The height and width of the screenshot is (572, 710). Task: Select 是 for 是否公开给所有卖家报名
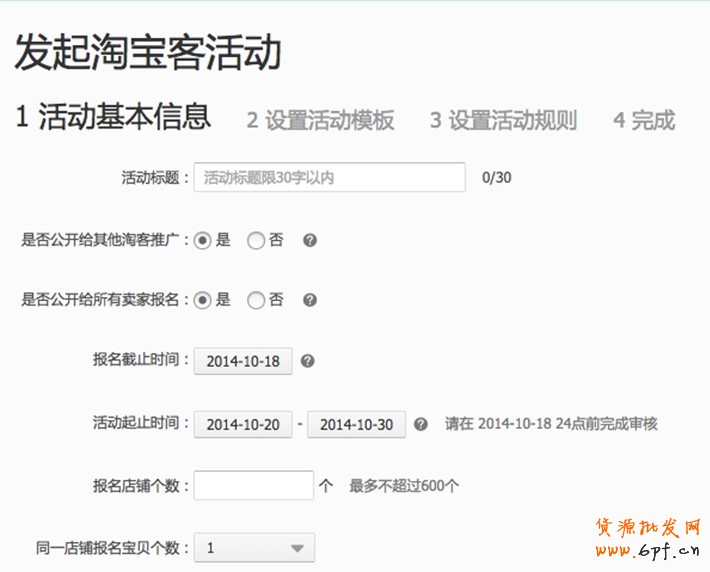pyautogui.click(x=202, y=300)
